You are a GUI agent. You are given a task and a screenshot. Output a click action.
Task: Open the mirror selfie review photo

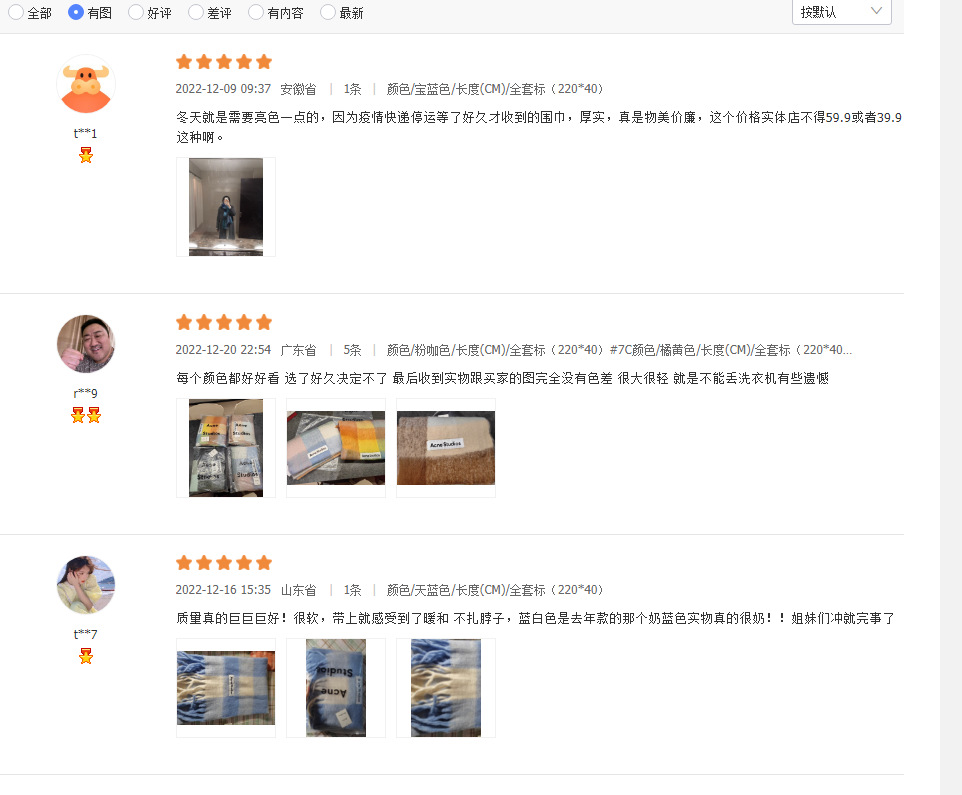226,207
